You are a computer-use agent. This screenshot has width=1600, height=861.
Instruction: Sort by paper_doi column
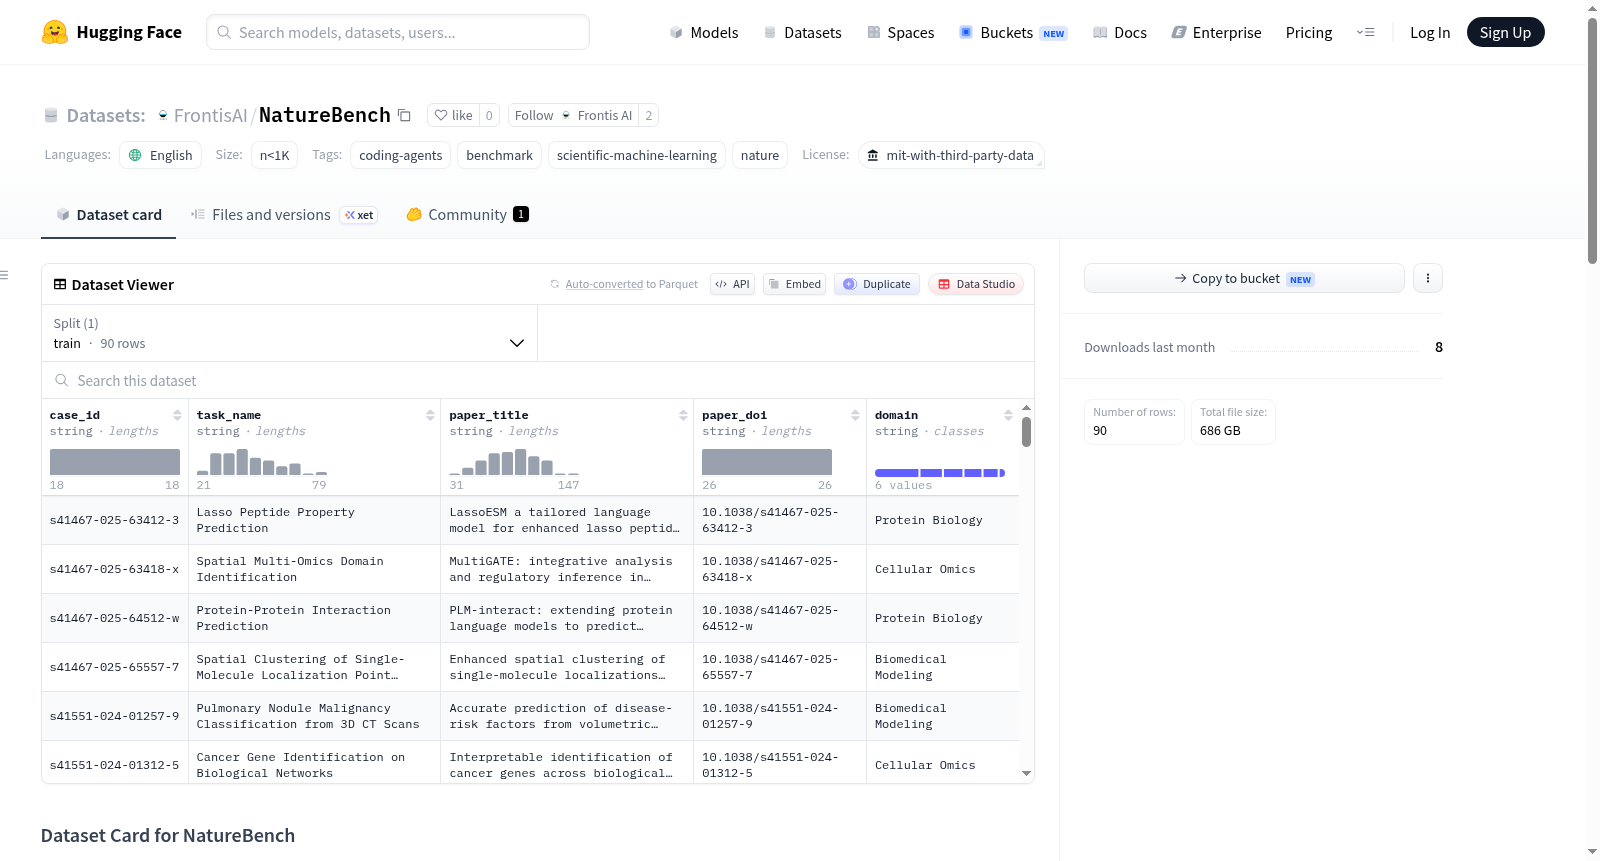[x=855, y=415]
